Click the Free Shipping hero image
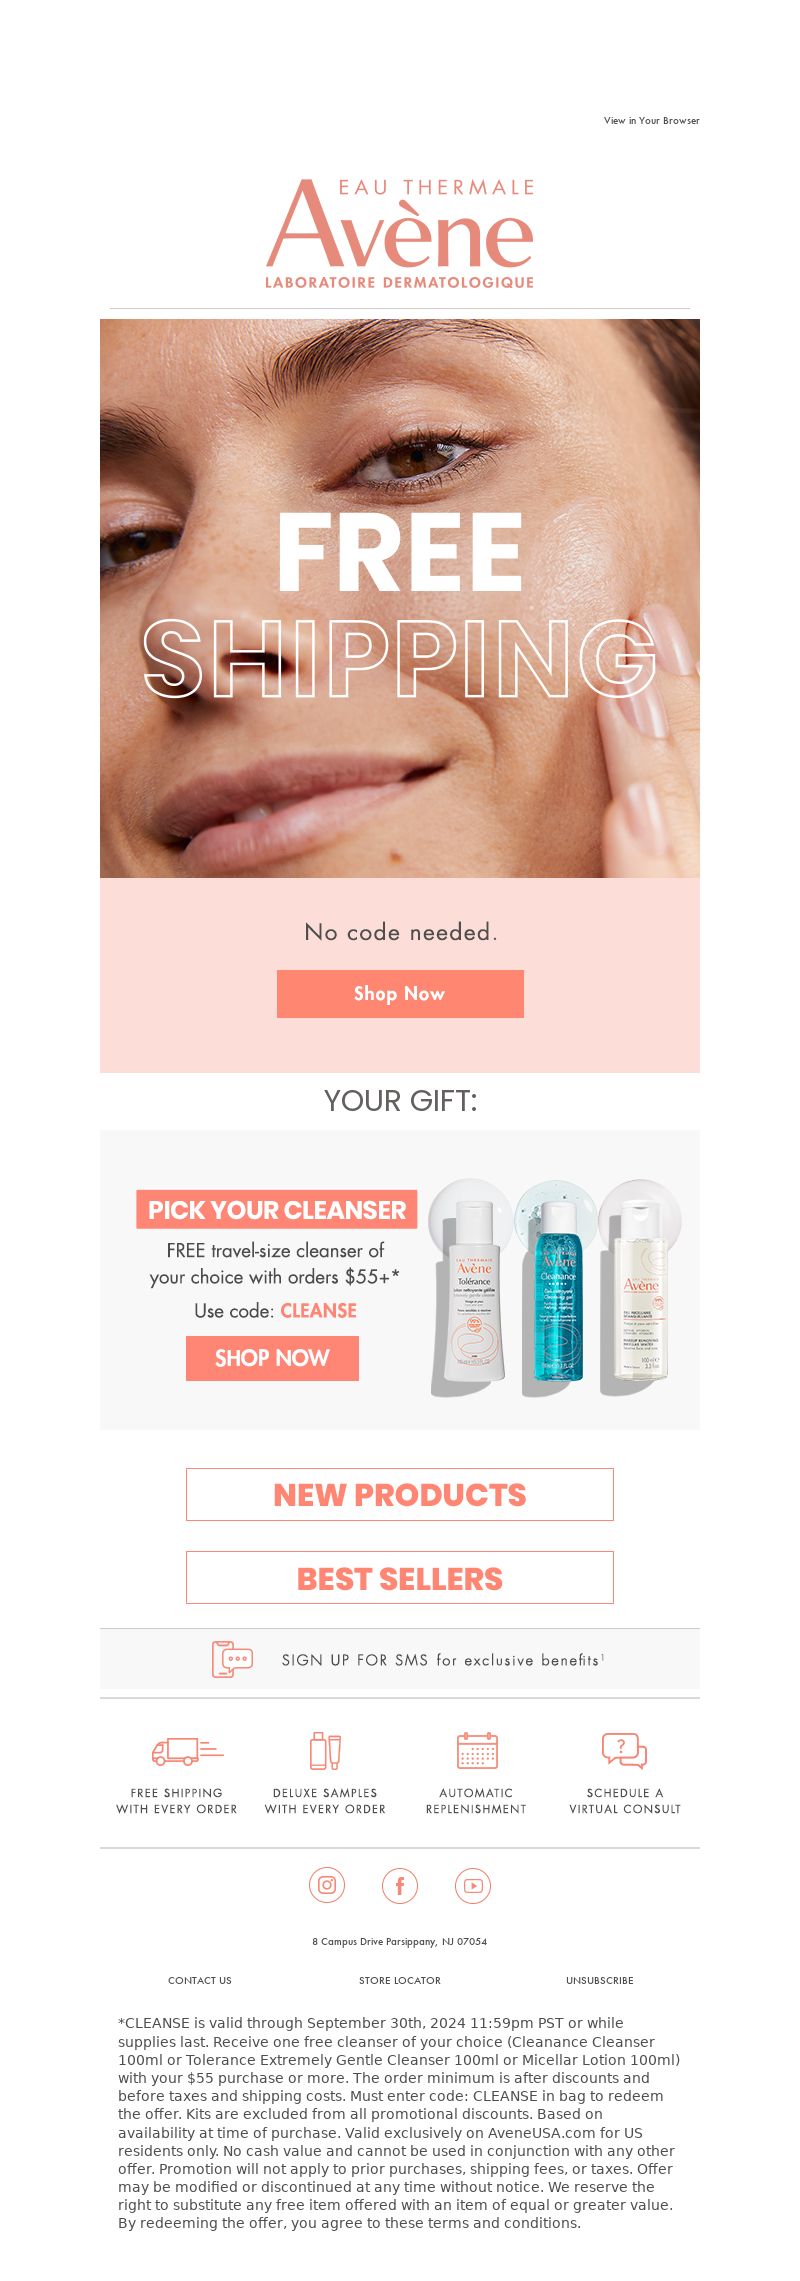This screenshot has height=2281, width=800. coord(400,598)
